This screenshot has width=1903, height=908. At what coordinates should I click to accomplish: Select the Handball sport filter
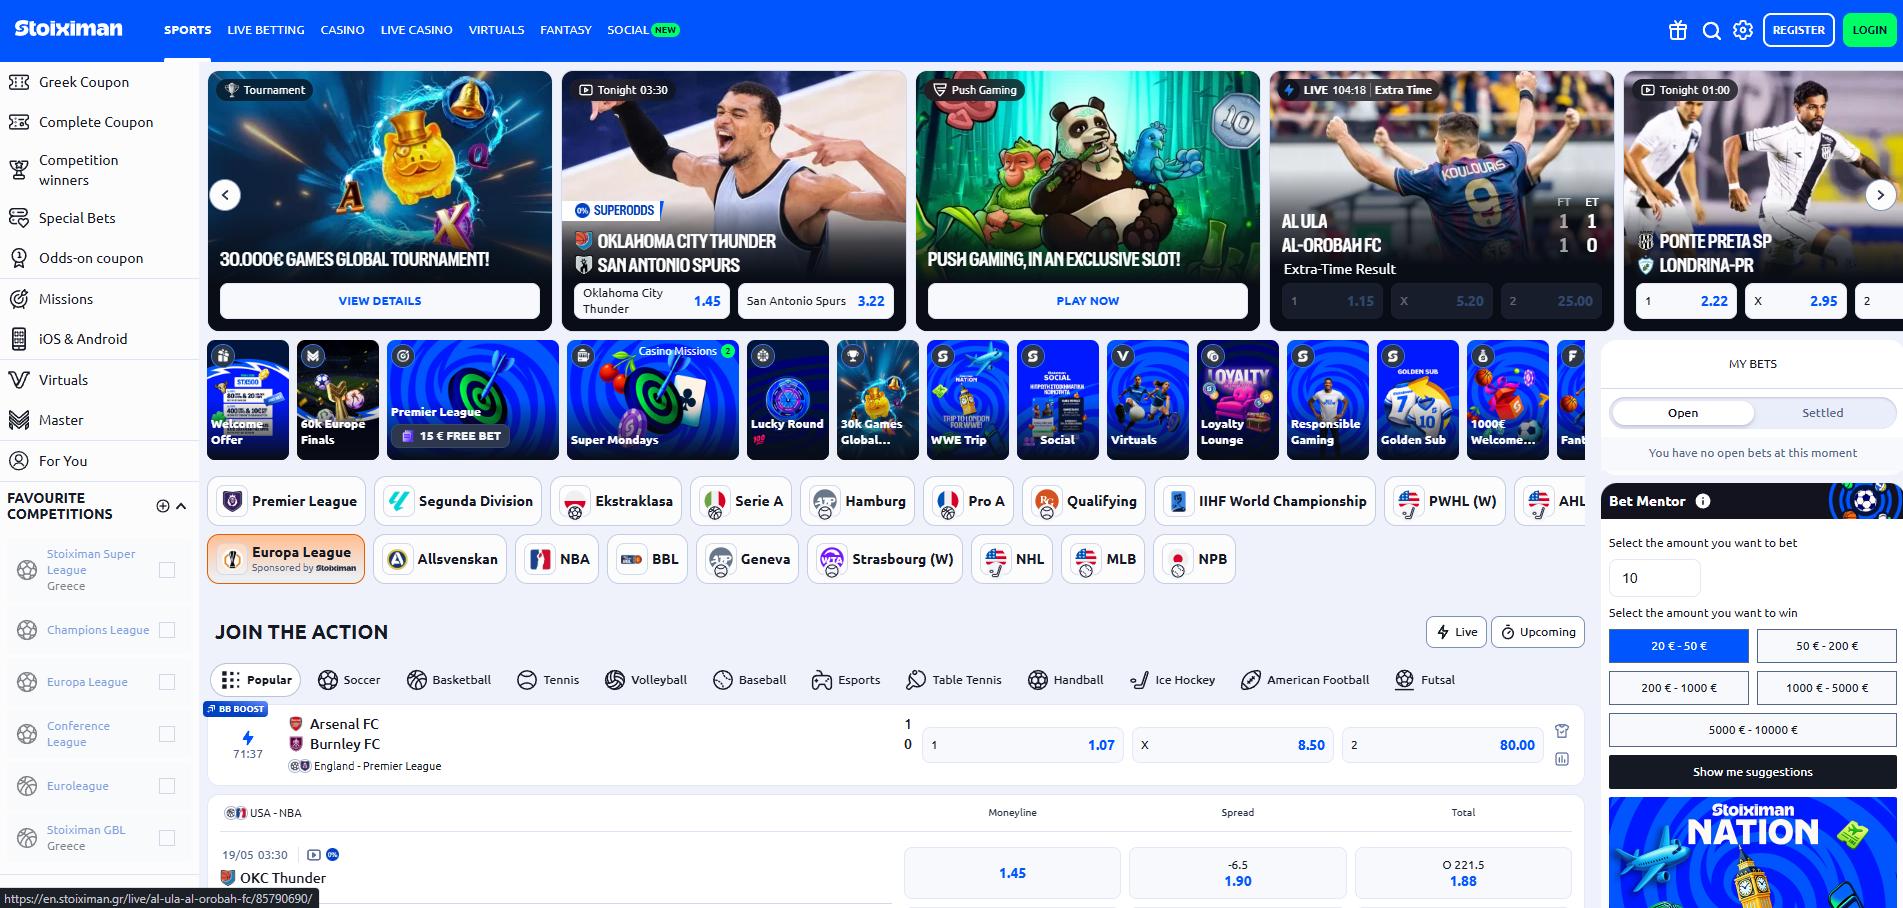[x=1066, y=680]
